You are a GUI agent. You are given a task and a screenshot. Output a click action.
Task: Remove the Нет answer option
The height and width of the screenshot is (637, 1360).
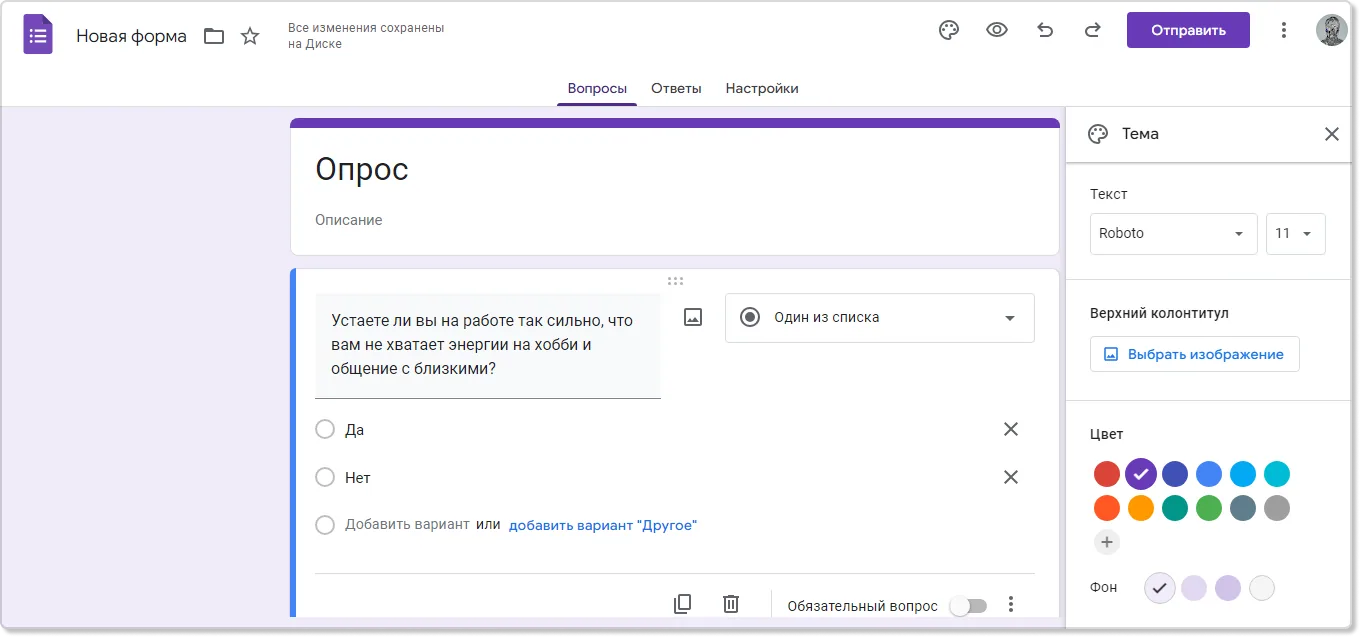[x=1011, y=477]
